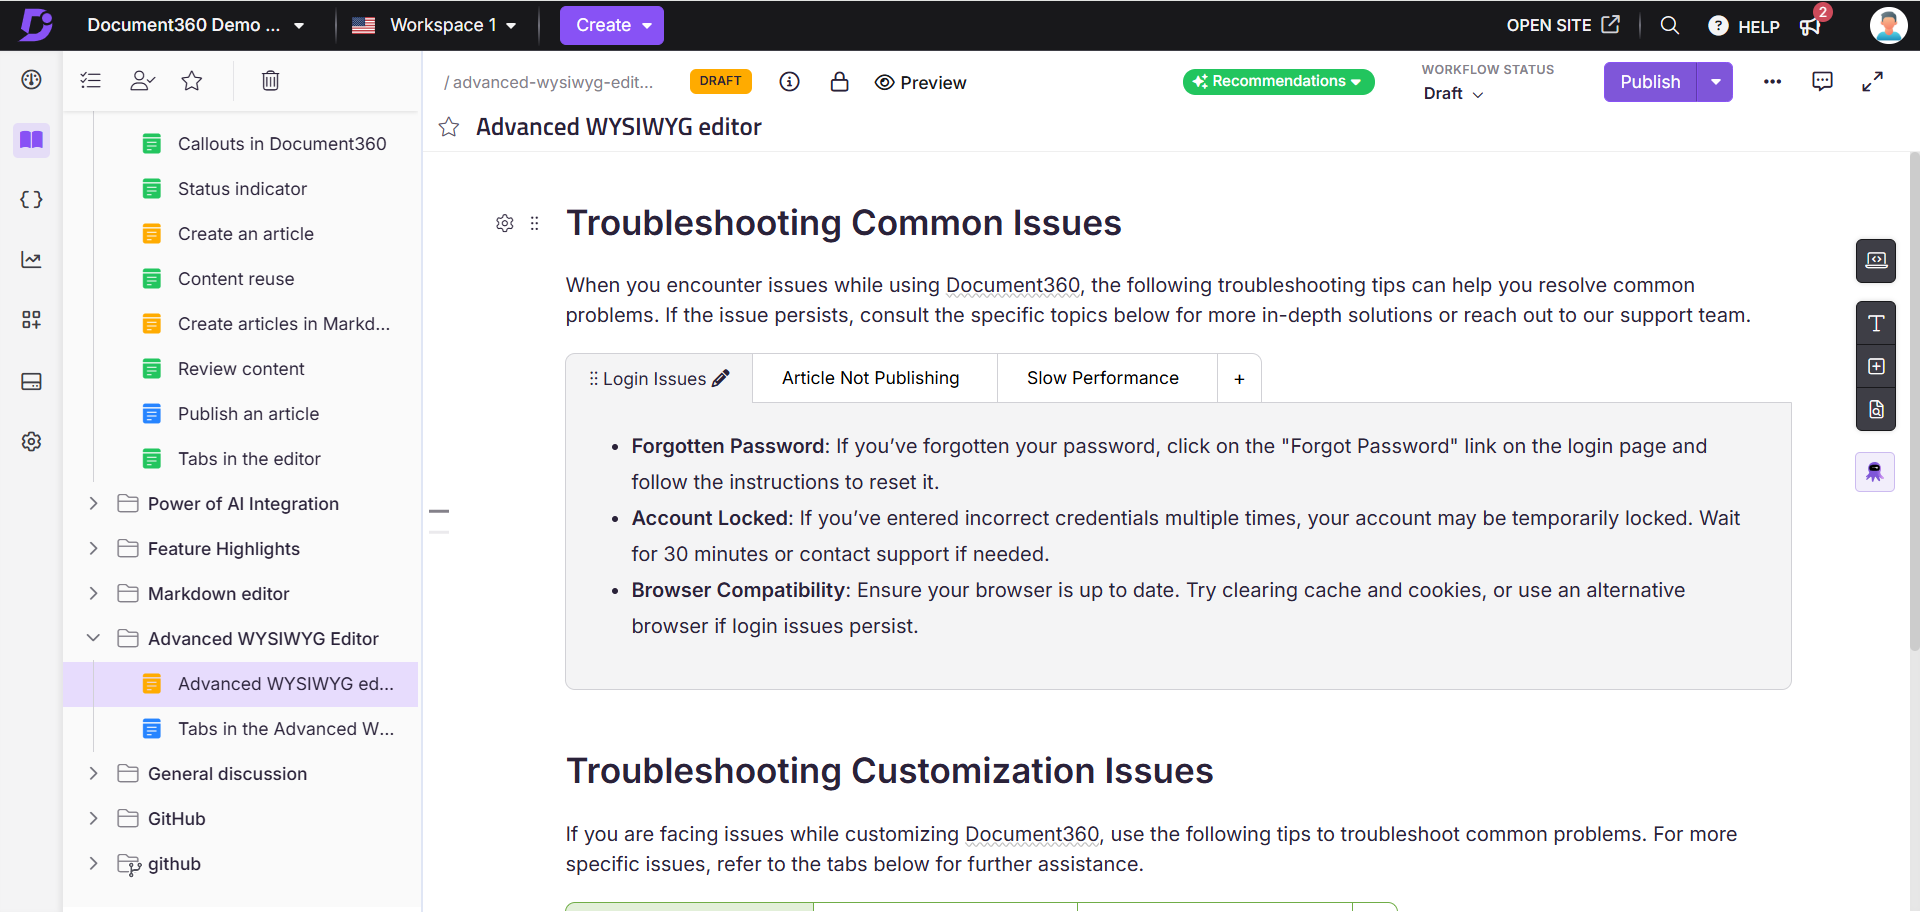Screen dimensions: 1920x912
Task: Collapse the Advanced WYSIWYG Editor folder
Action: (93, 638)
